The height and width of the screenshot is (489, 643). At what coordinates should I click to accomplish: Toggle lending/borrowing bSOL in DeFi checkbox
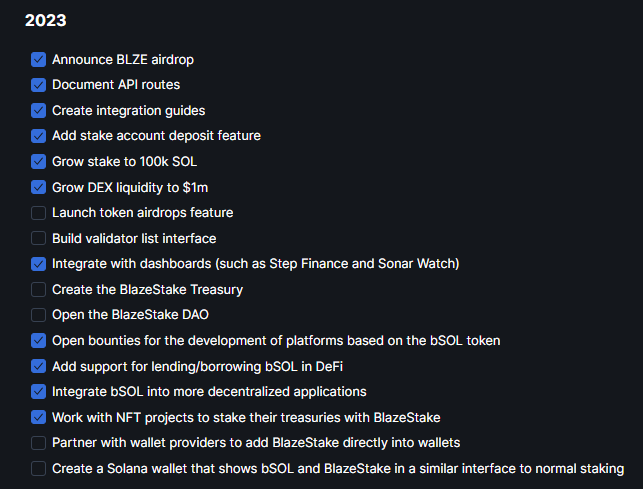click(x=38, y=366)
